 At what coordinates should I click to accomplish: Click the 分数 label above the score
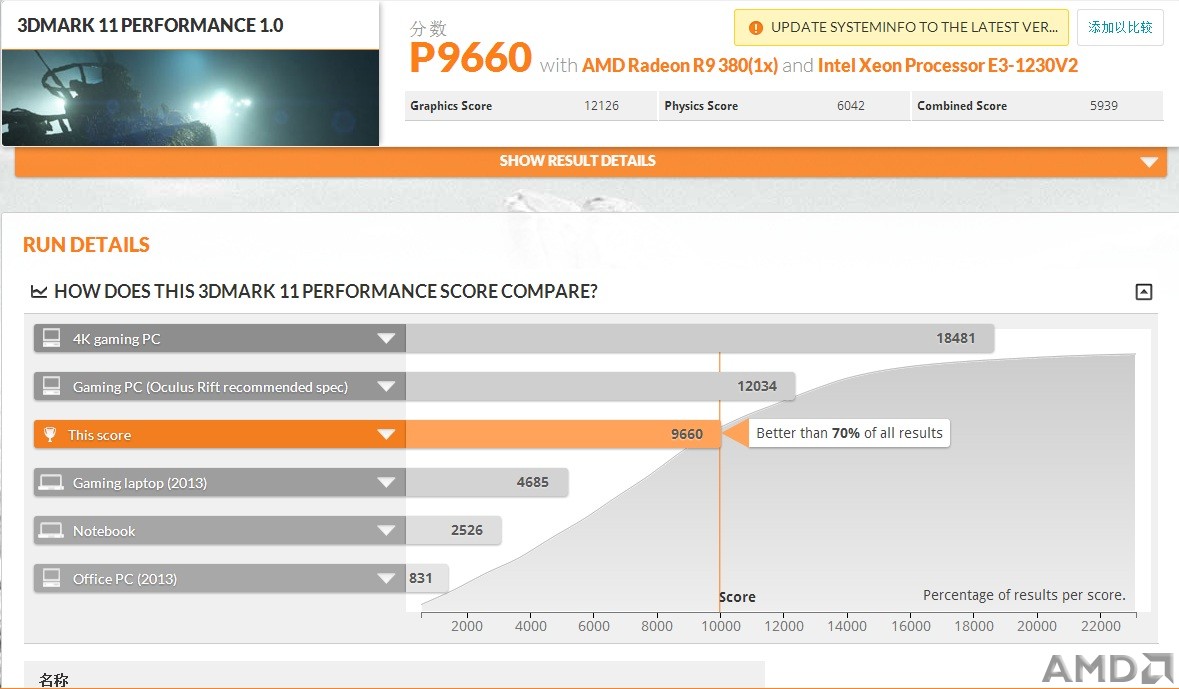pos(428,29)
